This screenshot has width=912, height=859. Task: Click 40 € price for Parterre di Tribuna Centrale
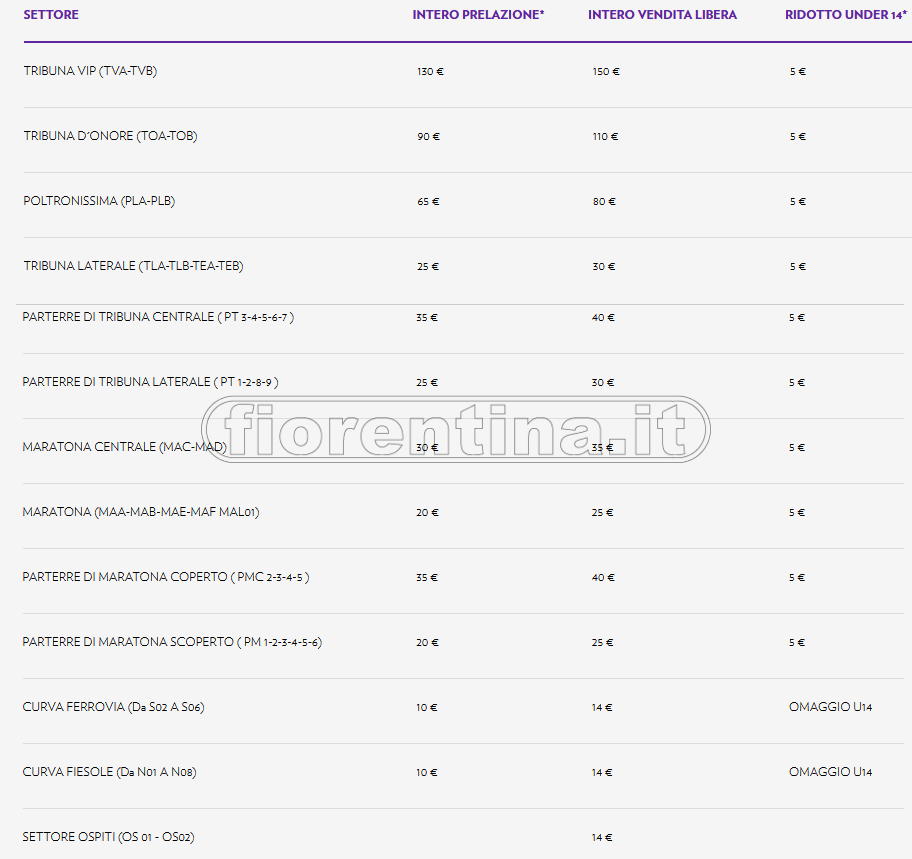point(603,318)
